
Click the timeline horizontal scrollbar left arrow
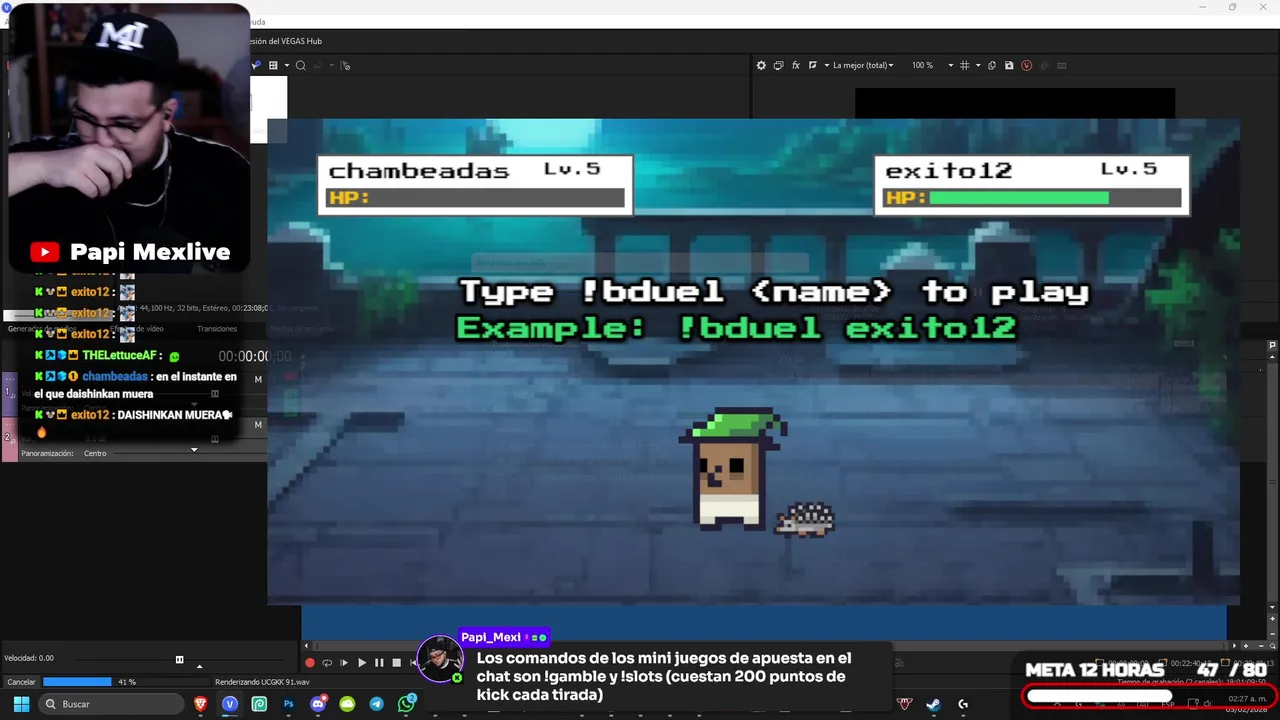point(306,646)
